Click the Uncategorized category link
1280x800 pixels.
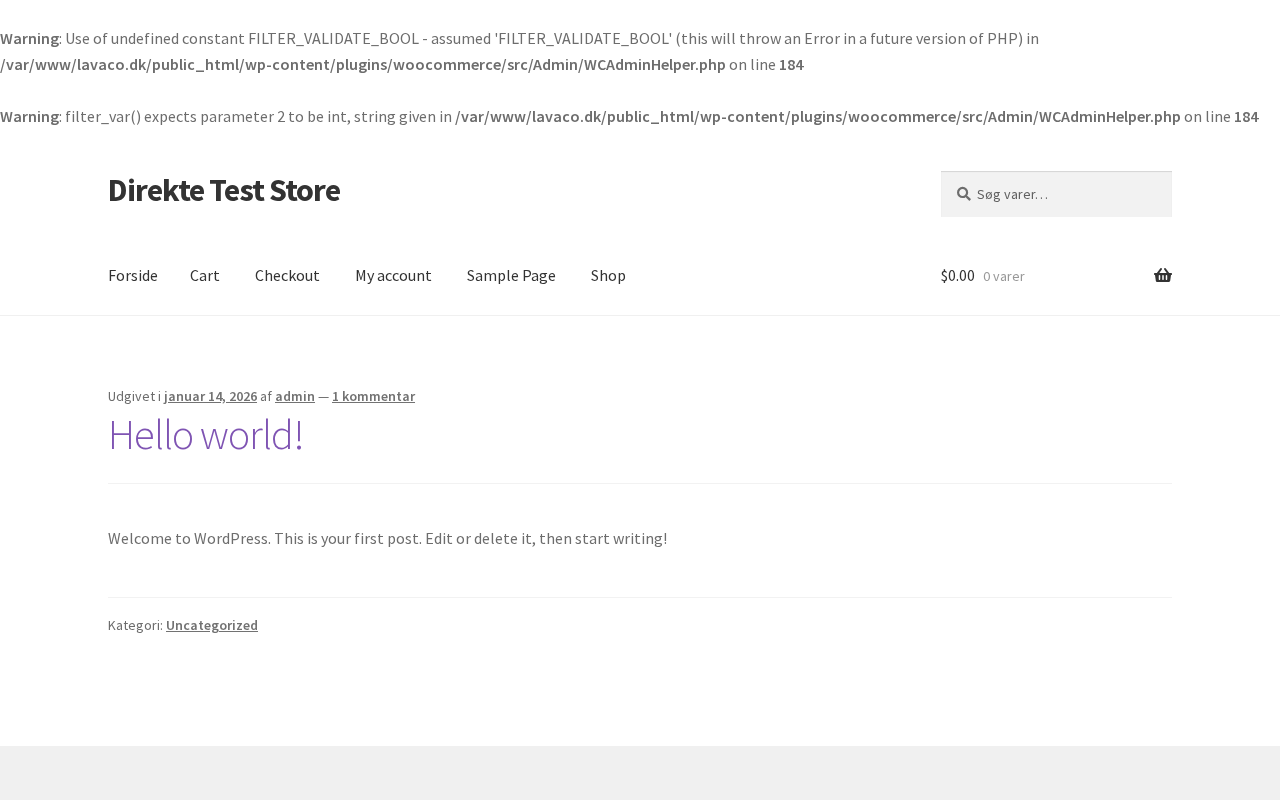(212, 626)
